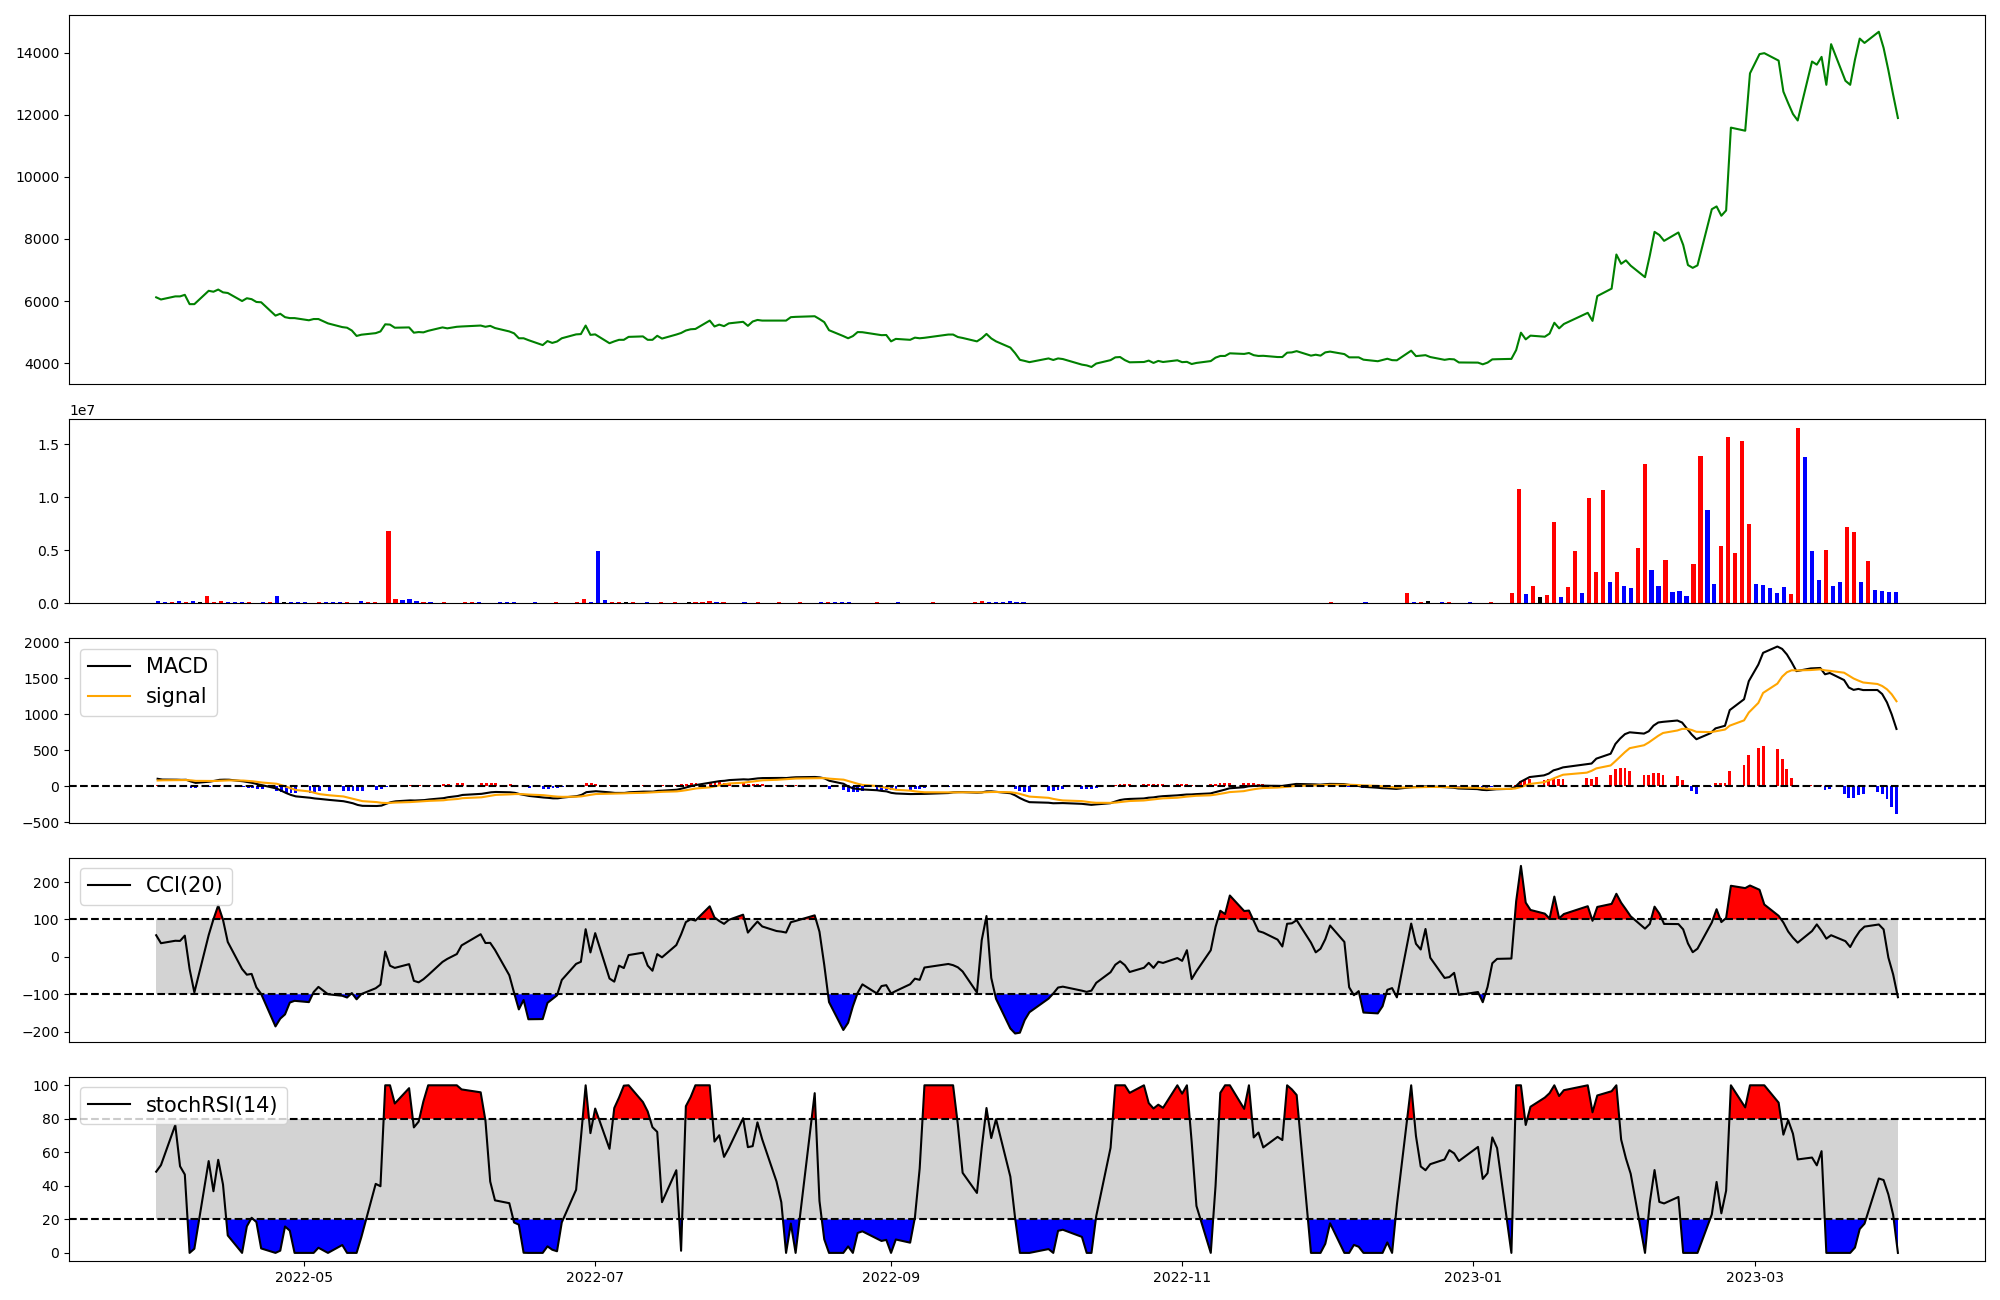The width and height of the screenshot is (2000, 1300).
Task: Click the tall blue volume bar near 2022-07
Action: pyautogui.click(x=598, y=576)
